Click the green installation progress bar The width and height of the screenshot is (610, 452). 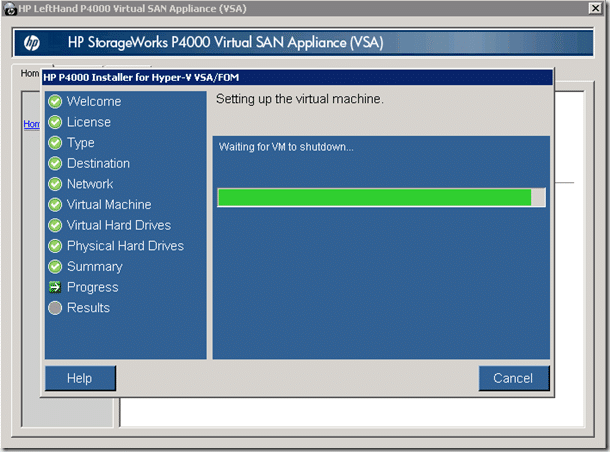coord(381,197)
